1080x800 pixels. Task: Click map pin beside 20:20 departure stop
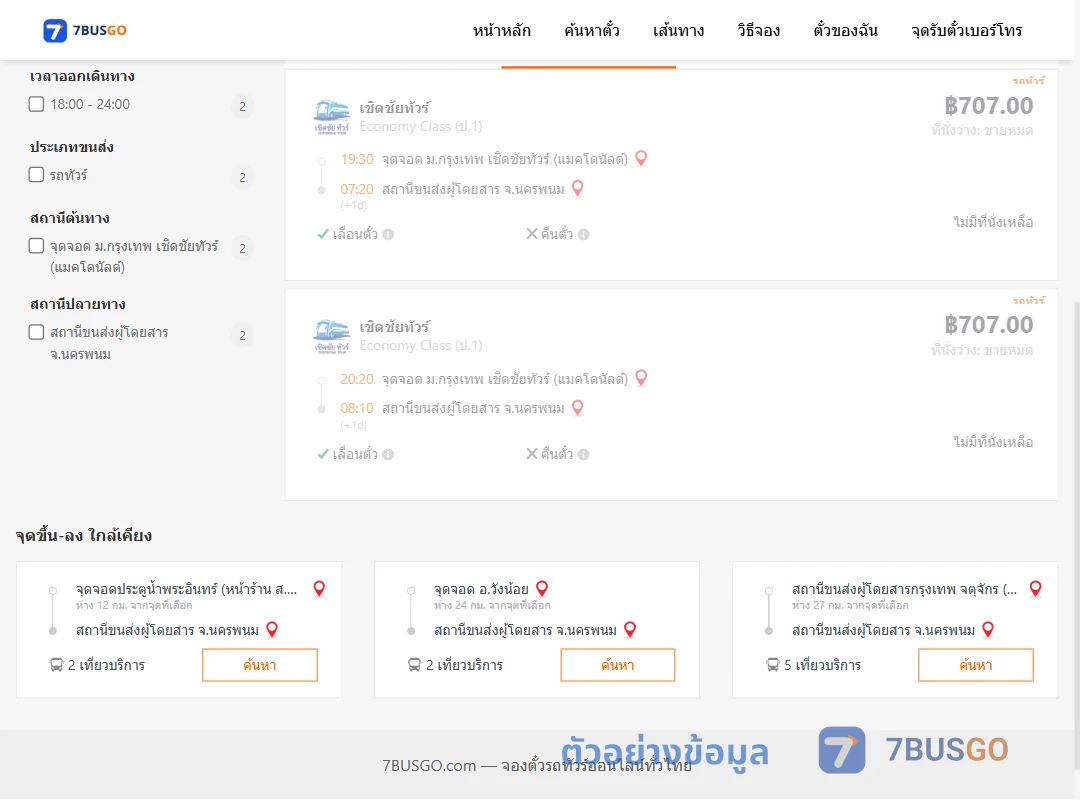point(641,378)
